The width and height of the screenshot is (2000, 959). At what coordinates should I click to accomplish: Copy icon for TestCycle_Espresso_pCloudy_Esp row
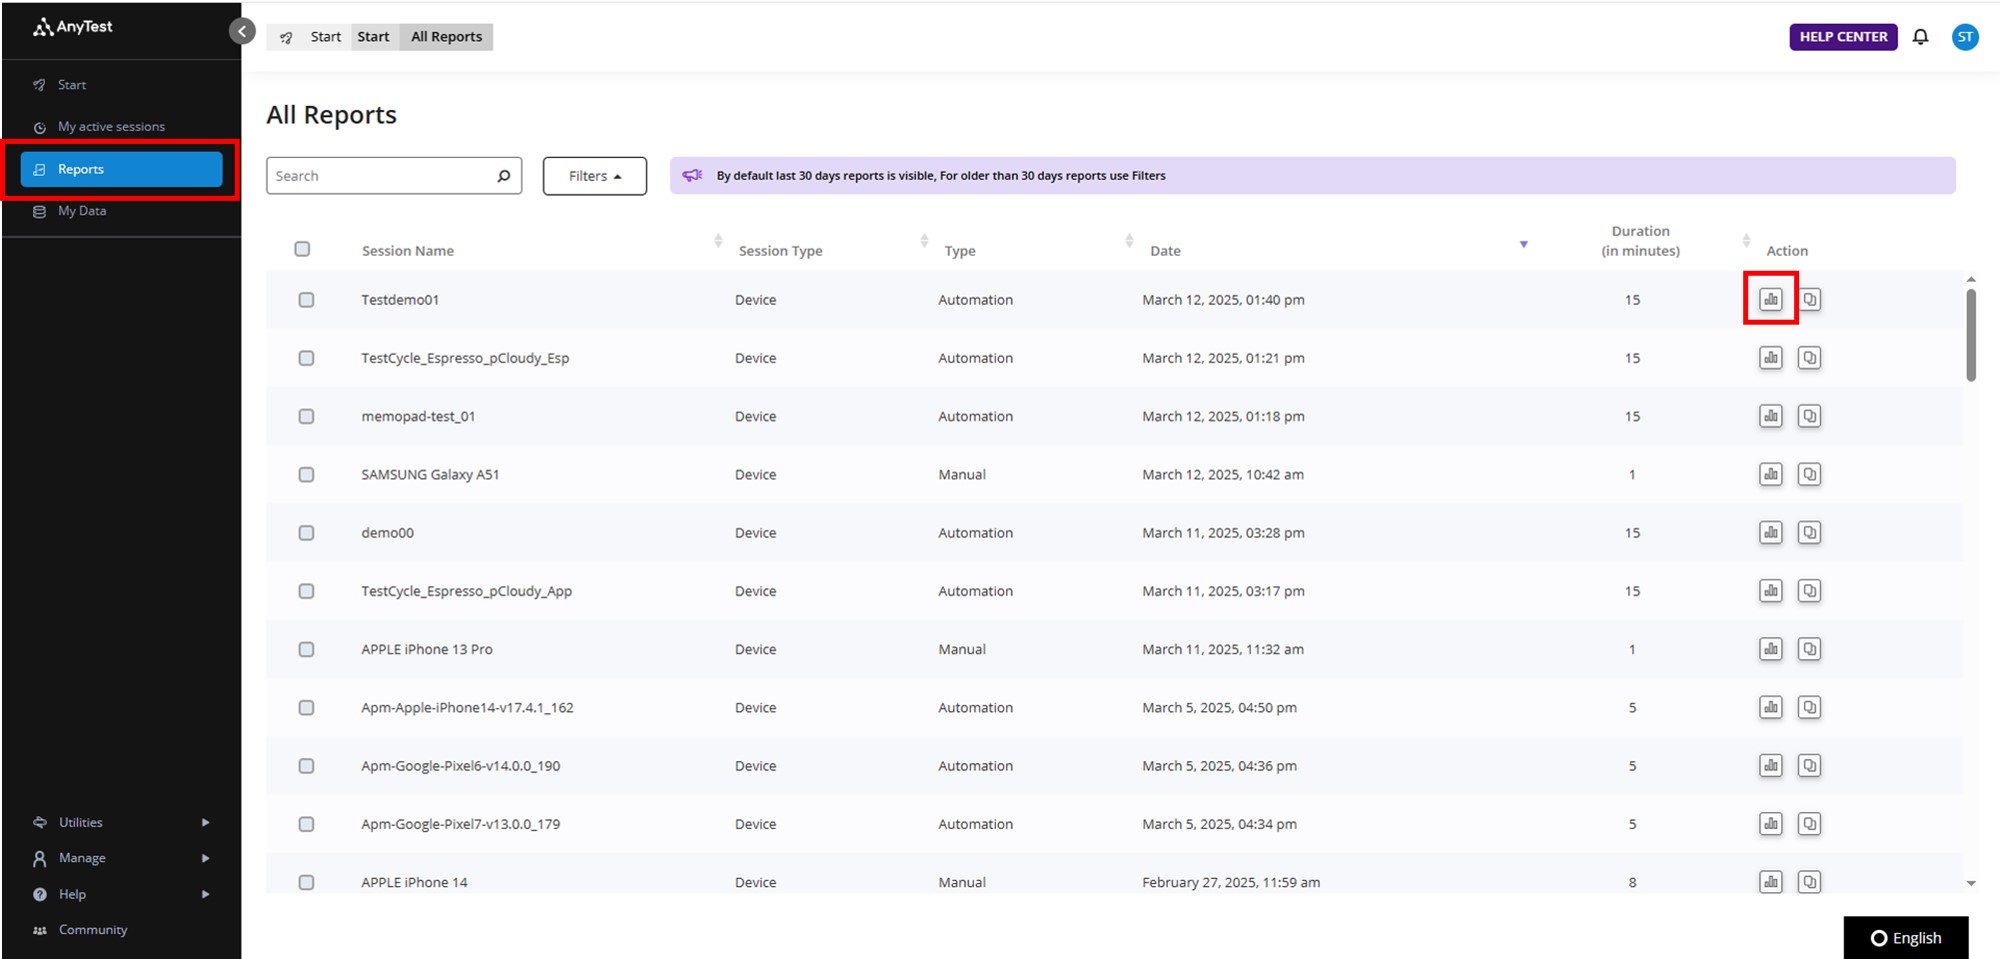coord(1809,358)
